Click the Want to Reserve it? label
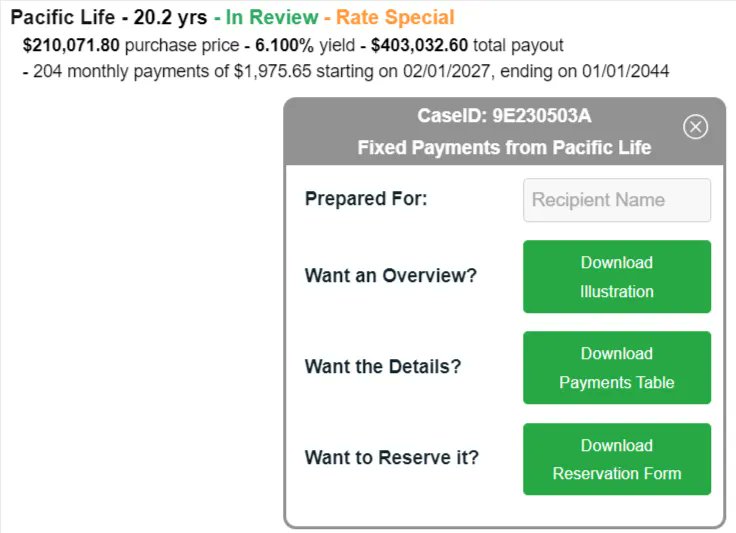The height and width of the screenshot is (533, 736). click(391, 457)
